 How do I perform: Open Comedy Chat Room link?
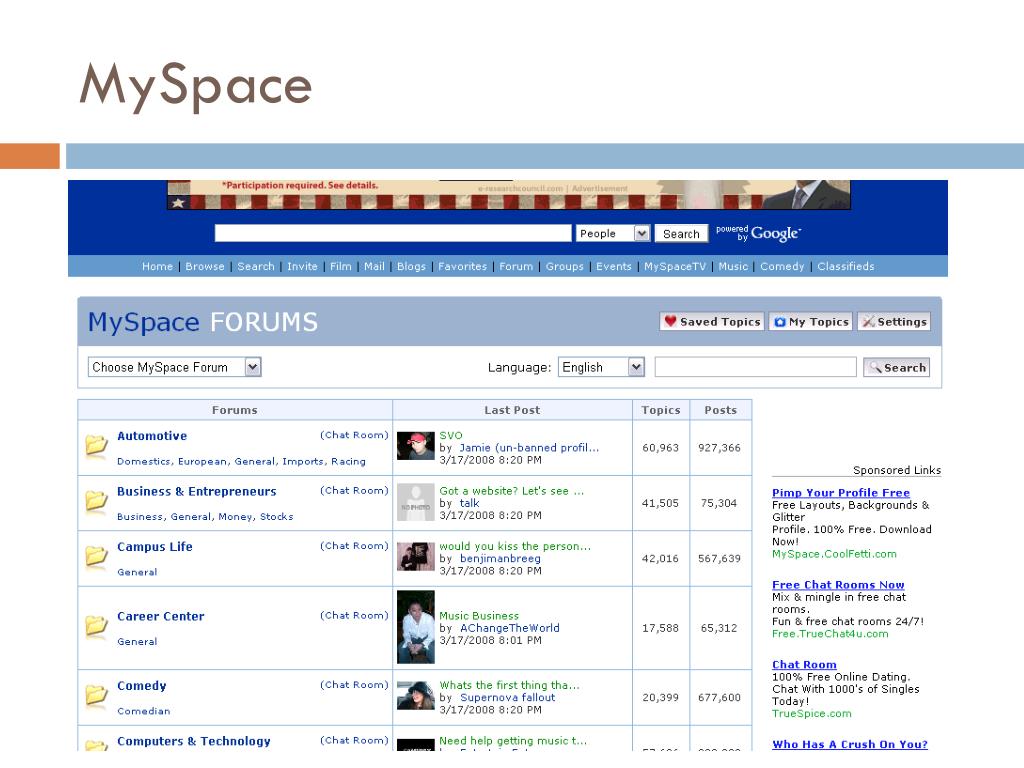click(354, 684)
